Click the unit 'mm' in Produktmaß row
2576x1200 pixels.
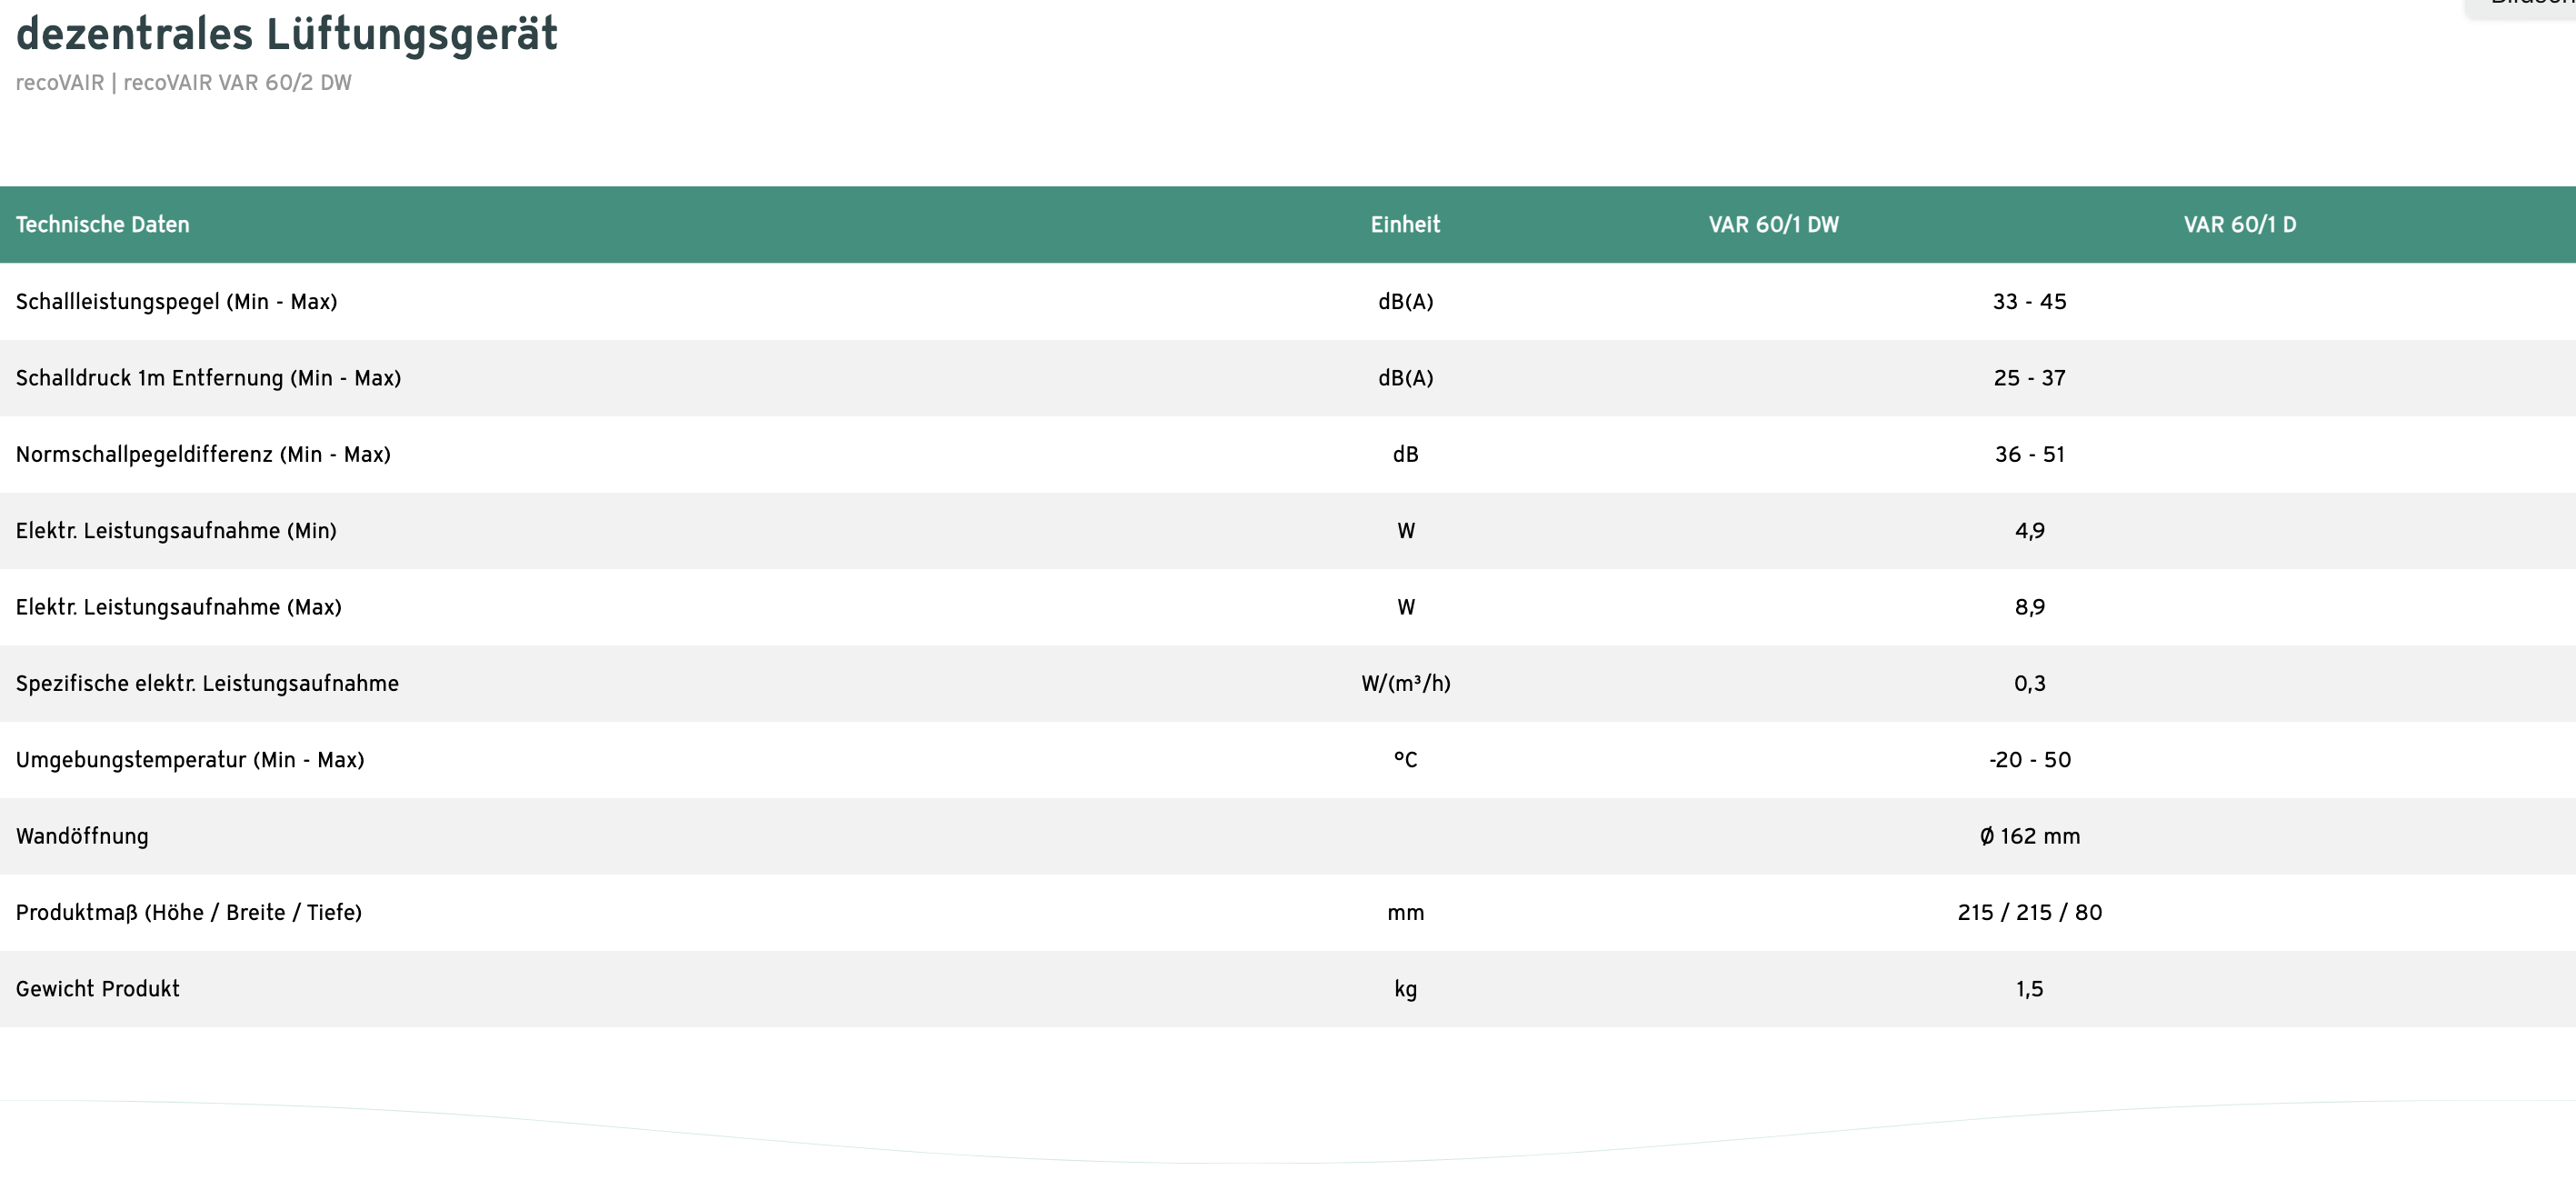[1406, 913]
